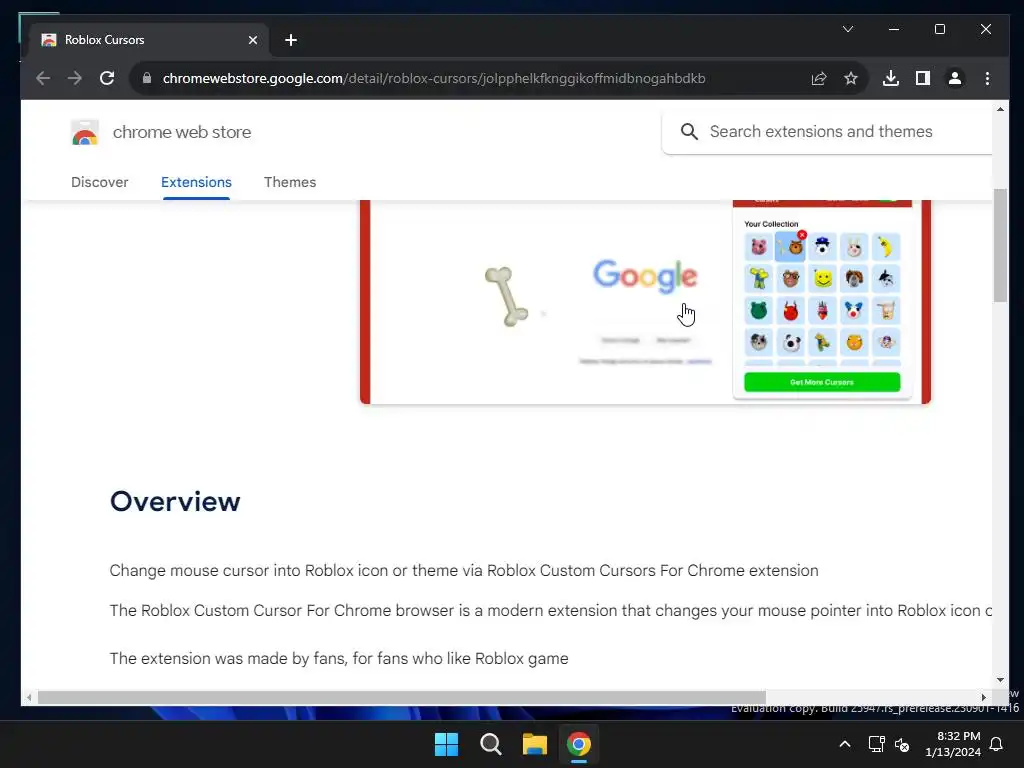The image size is (1024, 768).
Task: Click the scroll right arrow at bottom
Action: click(984, 697)
